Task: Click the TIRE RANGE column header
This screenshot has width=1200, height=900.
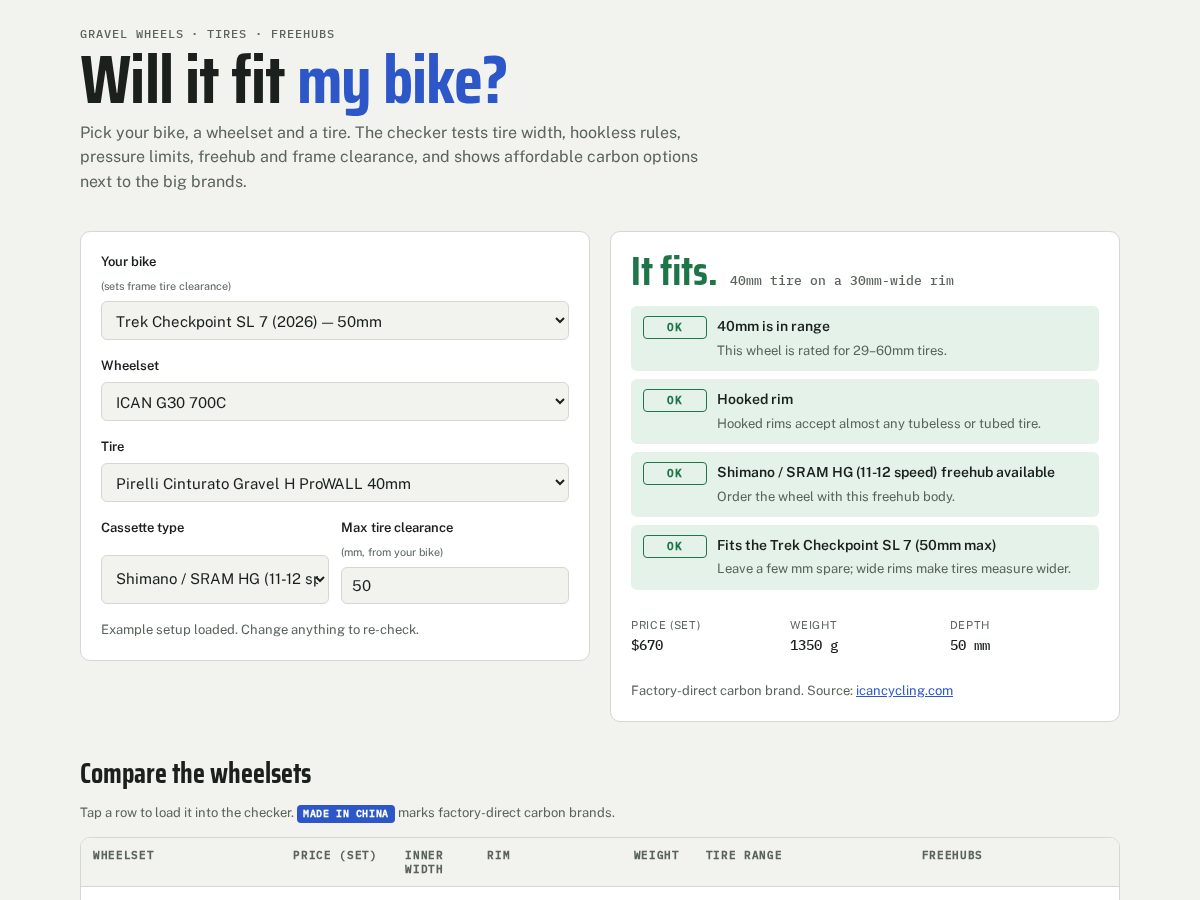Action: tap(744, 855)
